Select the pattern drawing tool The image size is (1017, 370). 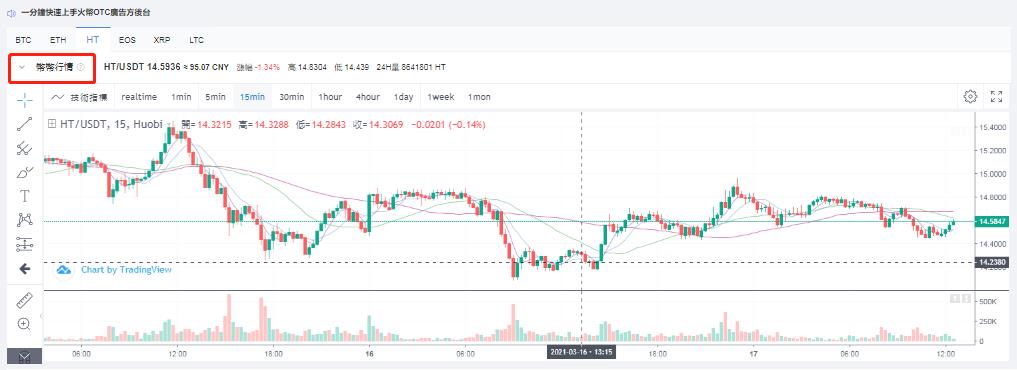[x=25, y=220]
